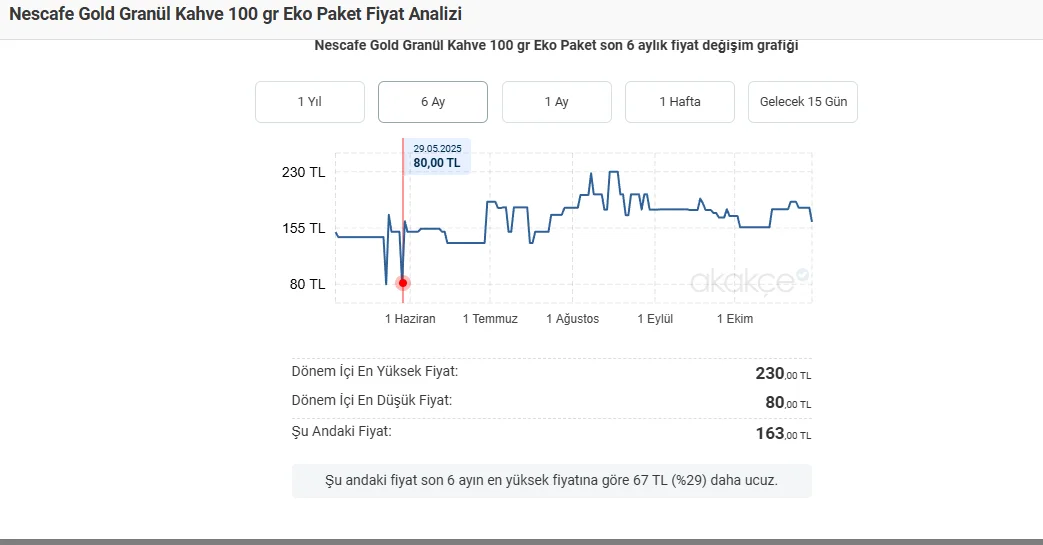Click the red data point on chart
Image resolution: width=1043 pixels, height=545 pixels.
402,283
